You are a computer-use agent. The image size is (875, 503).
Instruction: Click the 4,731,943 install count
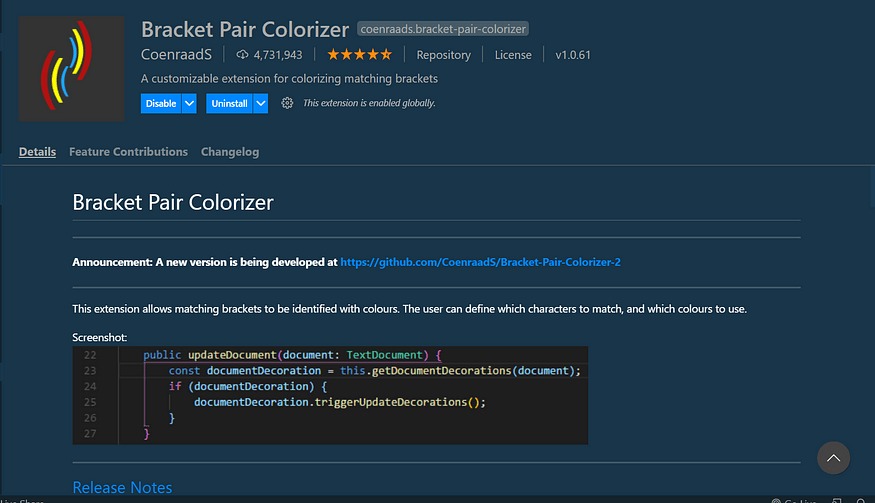[278, 55]
